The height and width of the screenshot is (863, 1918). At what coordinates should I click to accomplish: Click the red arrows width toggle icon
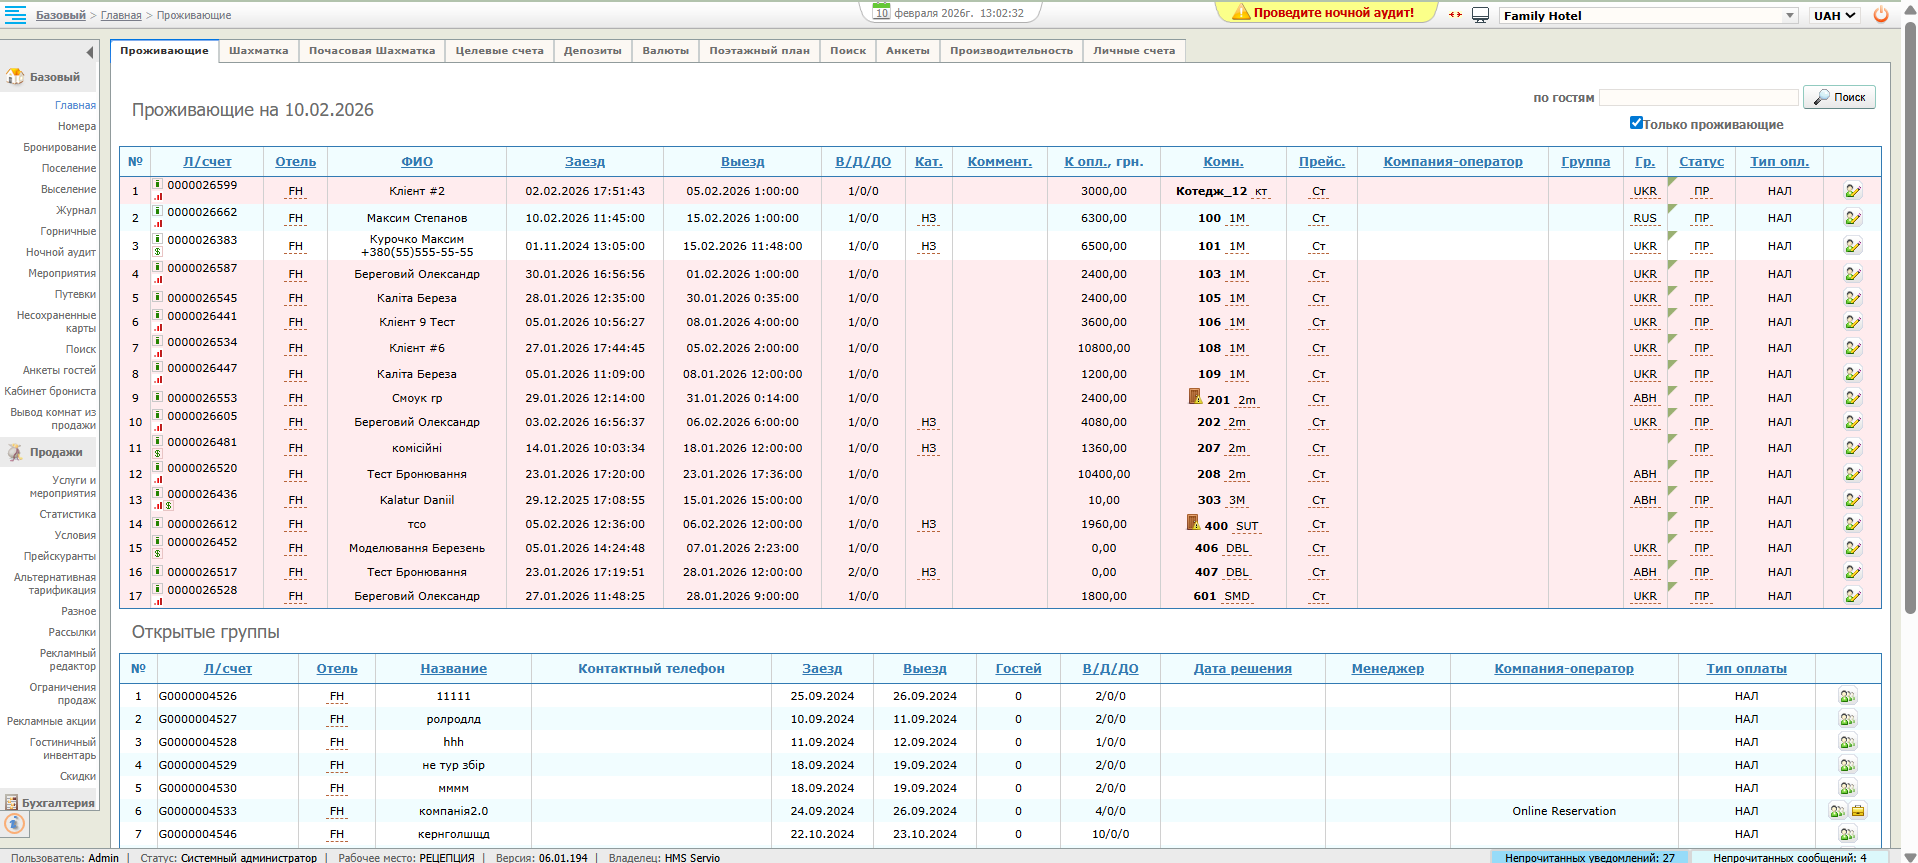(x=1455, y=15)
